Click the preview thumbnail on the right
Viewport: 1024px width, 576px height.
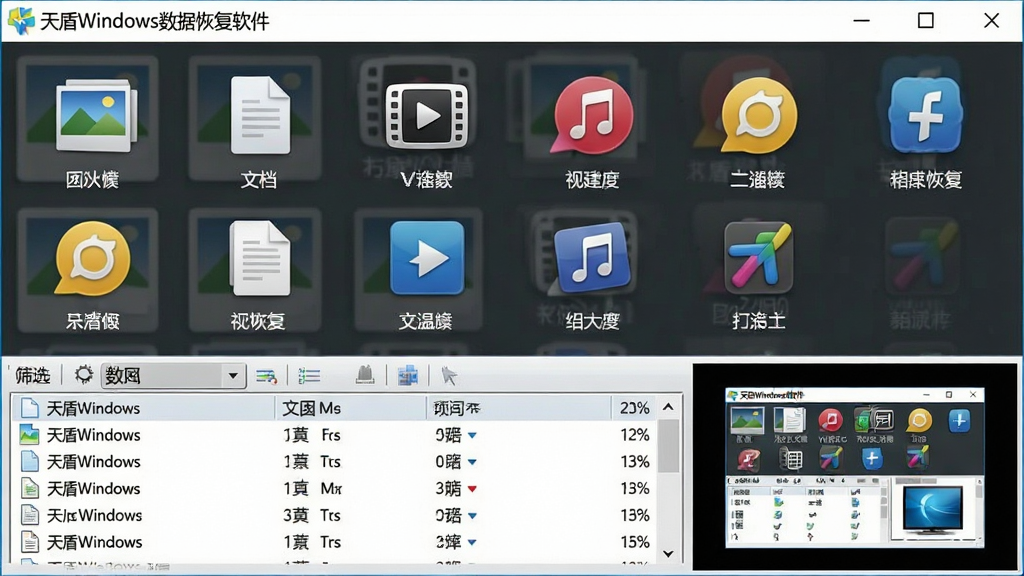tap(854, 467)
